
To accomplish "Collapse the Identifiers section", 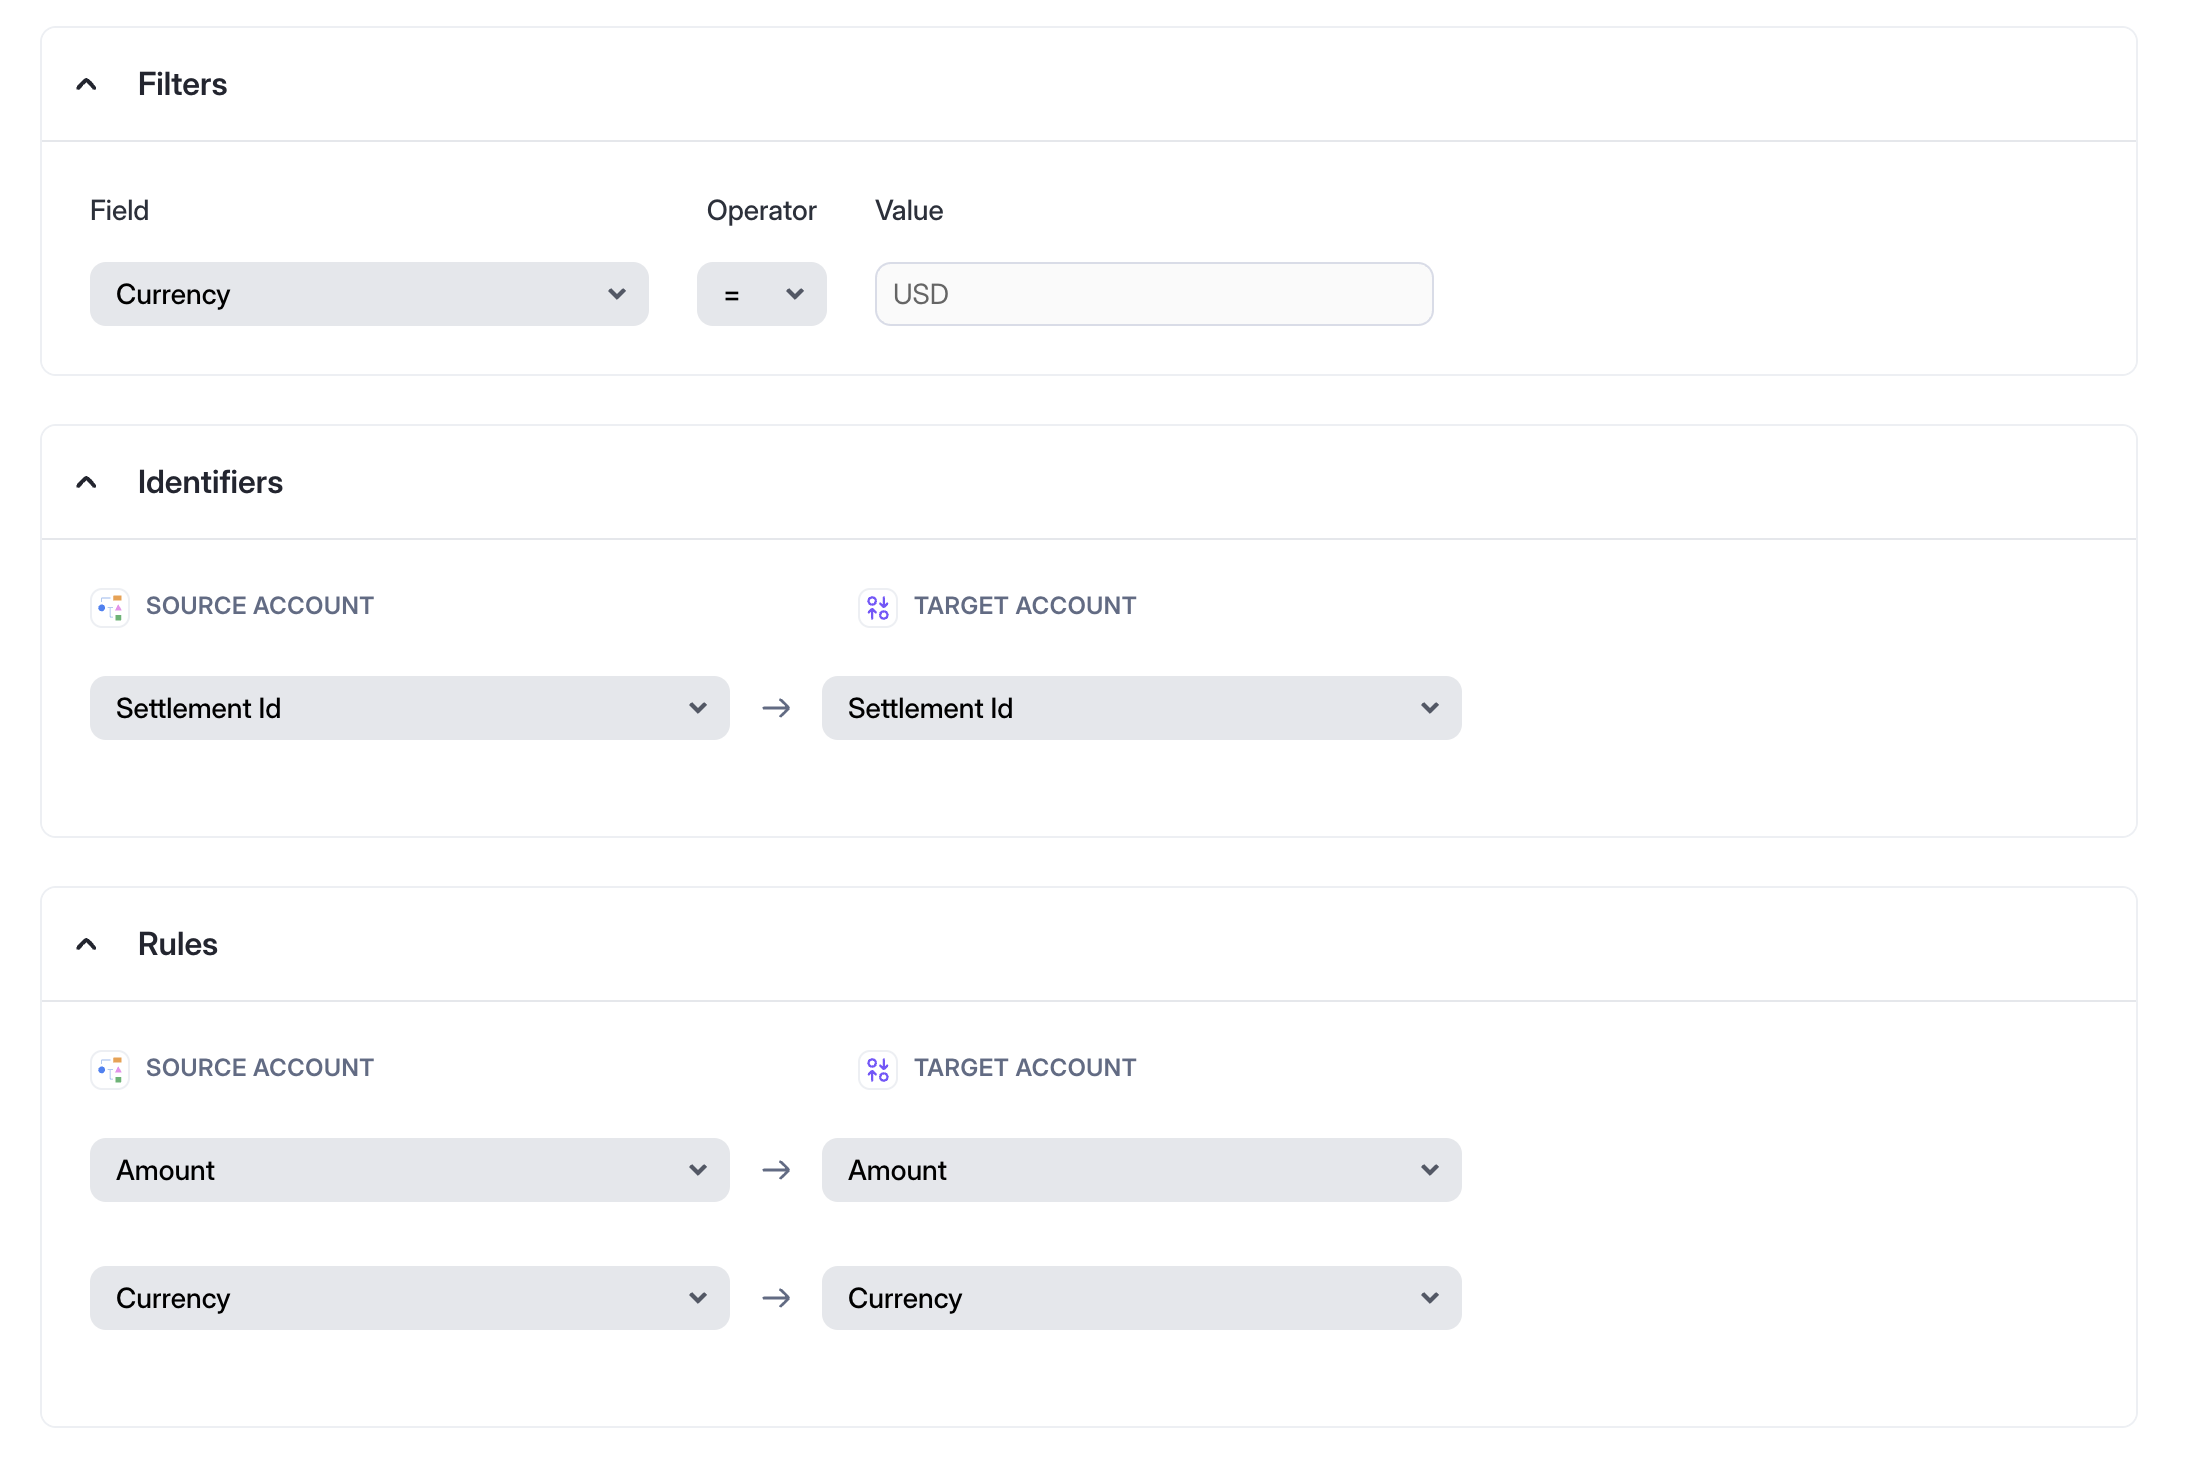I will [86, 482].
